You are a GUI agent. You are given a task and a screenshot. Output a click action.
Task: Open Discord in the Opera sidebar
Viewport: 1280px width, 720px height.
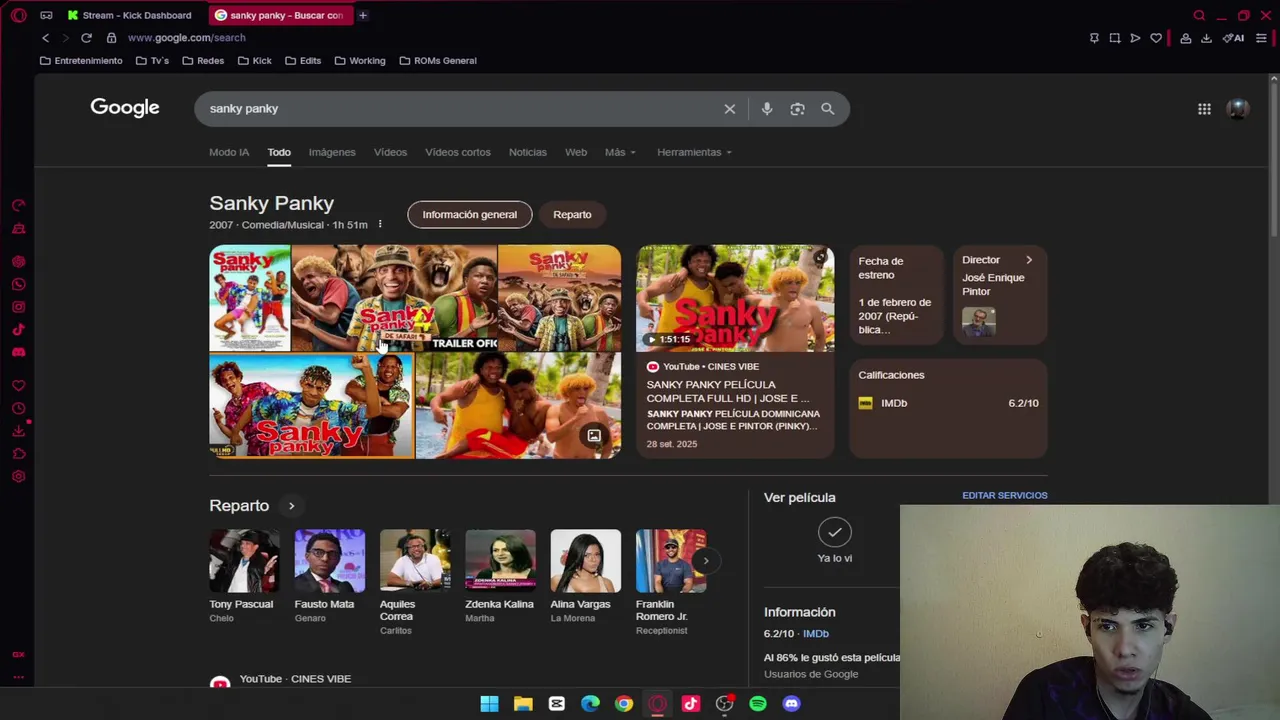(18, 352)
